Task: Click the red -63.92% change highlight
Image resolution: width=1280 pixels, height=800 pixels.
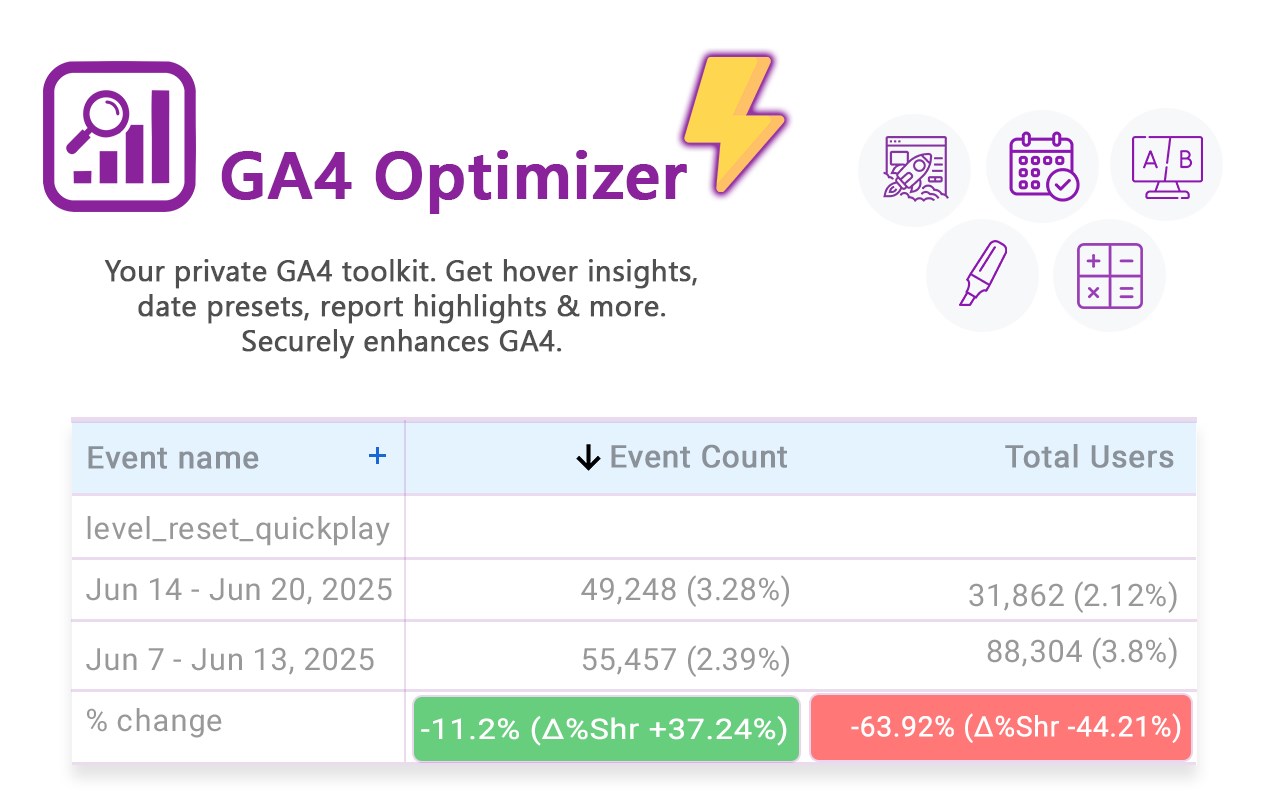Action: pyautogui.click(x=1001, y=728)
